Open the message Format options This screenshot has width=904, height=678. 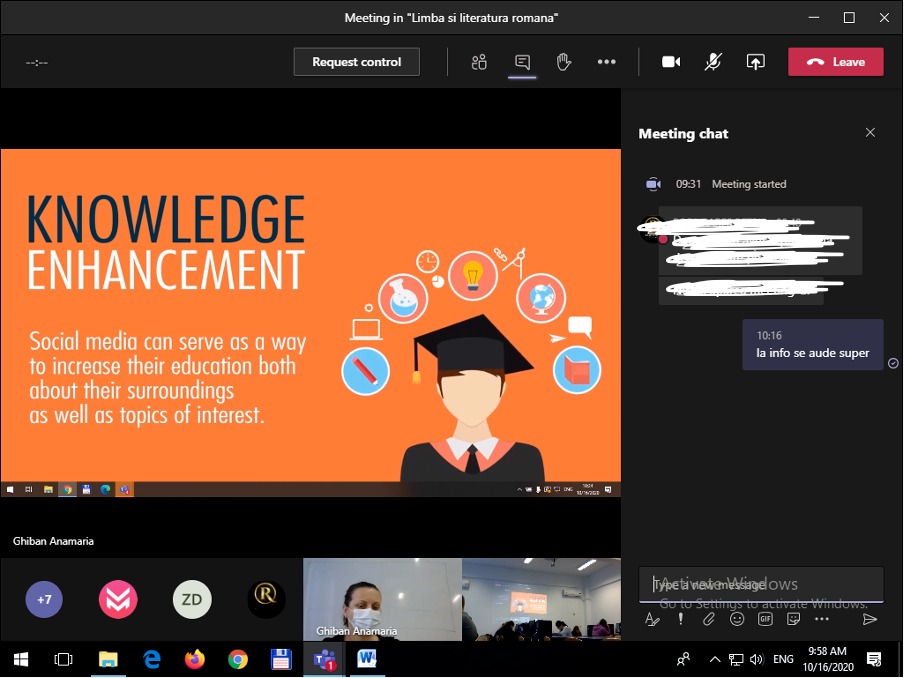pos(652,619)
